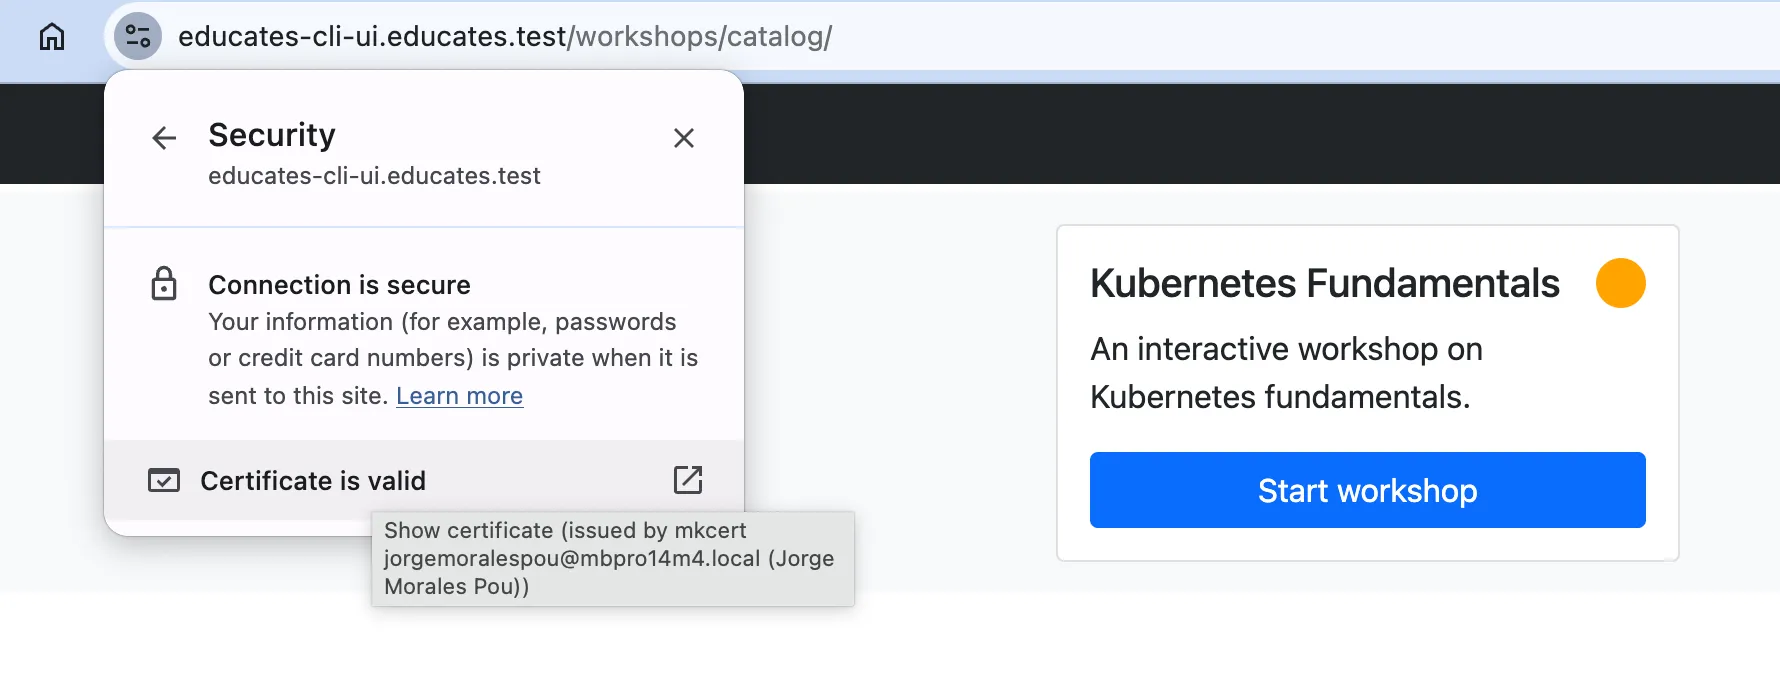This screenshot has height=678, width=1780.
Task: Click the workshop description text
Action: coord(1286,373)
